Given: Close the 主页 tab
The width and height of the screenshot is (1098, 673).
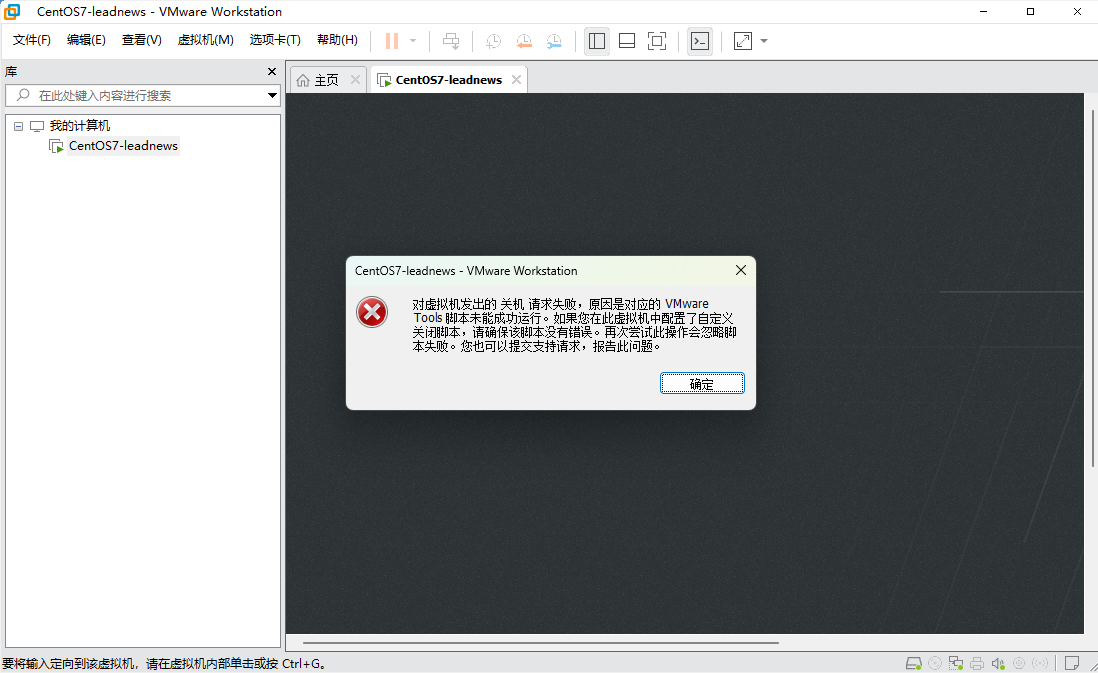Looking at the screenshot, I should click(355, 80).
